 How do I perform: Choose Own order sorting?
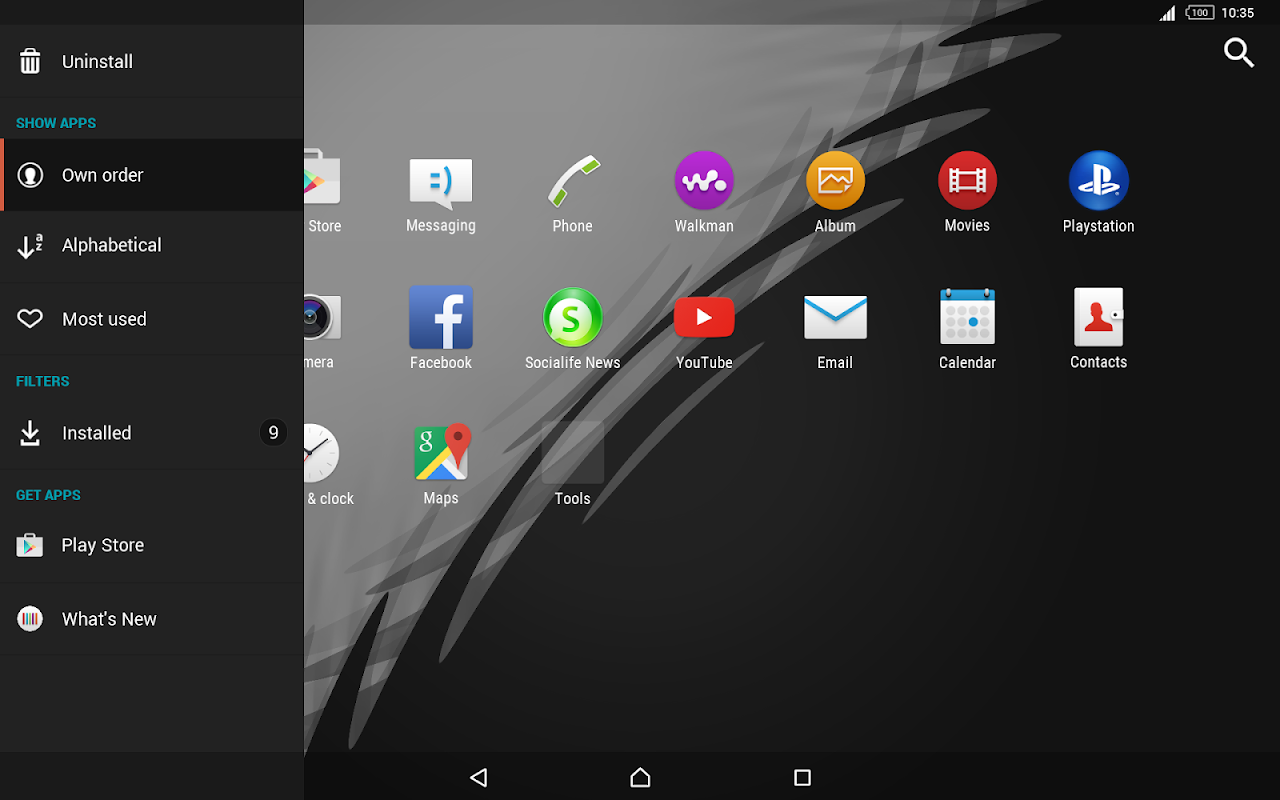coord(152,175)
